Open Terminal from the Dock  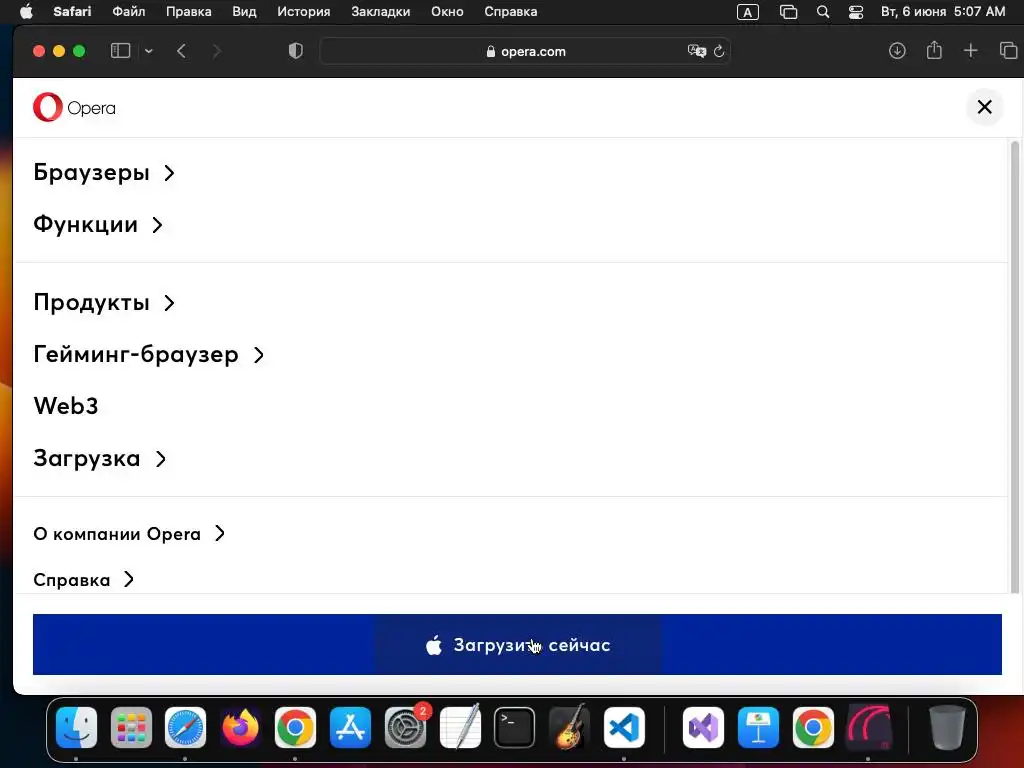515,727
